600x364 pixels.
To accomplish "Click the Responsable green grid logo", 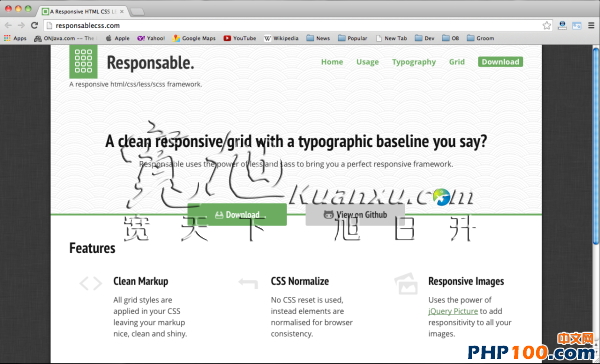I will click(x=83, y=61).
